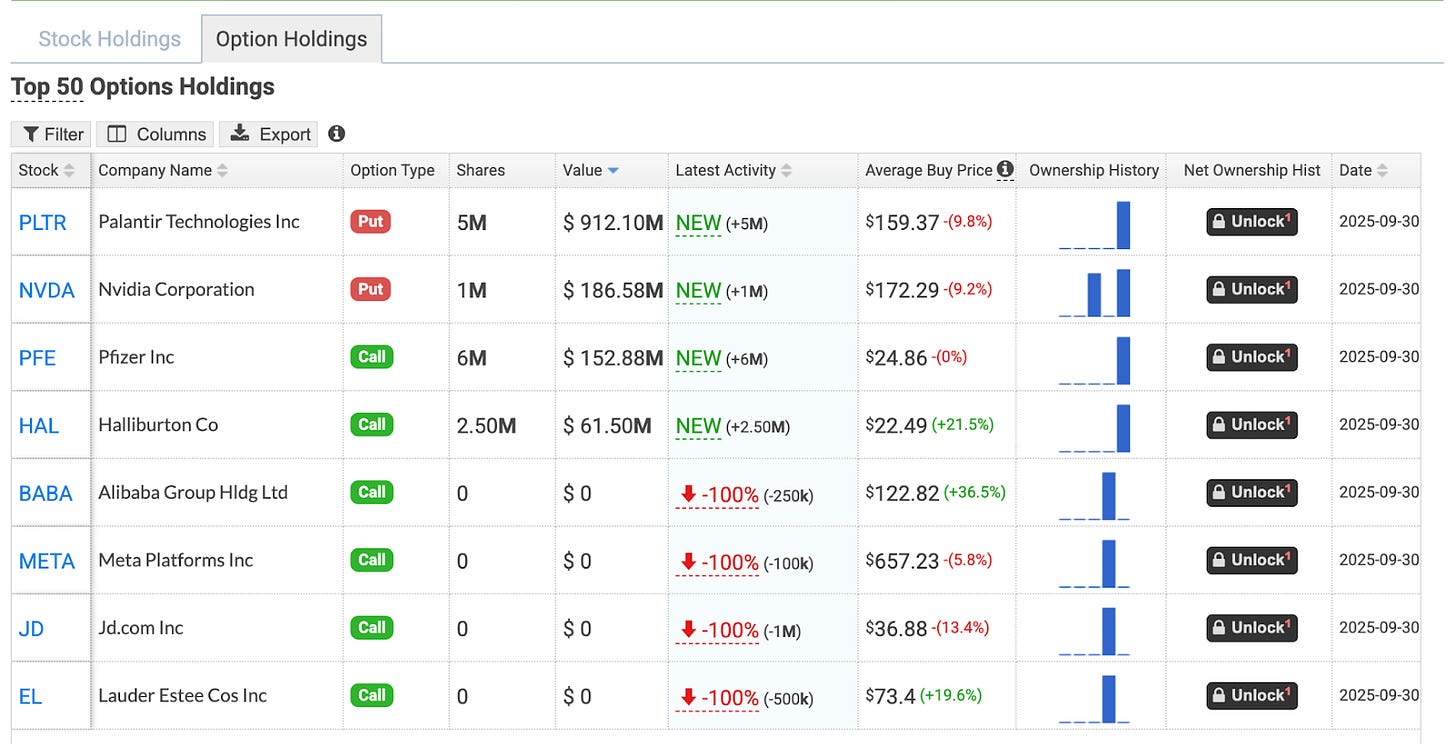Viewport: 1456px width, 744px height.
Task: Unlock net ownership for Jd.com row
Action: pos(1252,628)
